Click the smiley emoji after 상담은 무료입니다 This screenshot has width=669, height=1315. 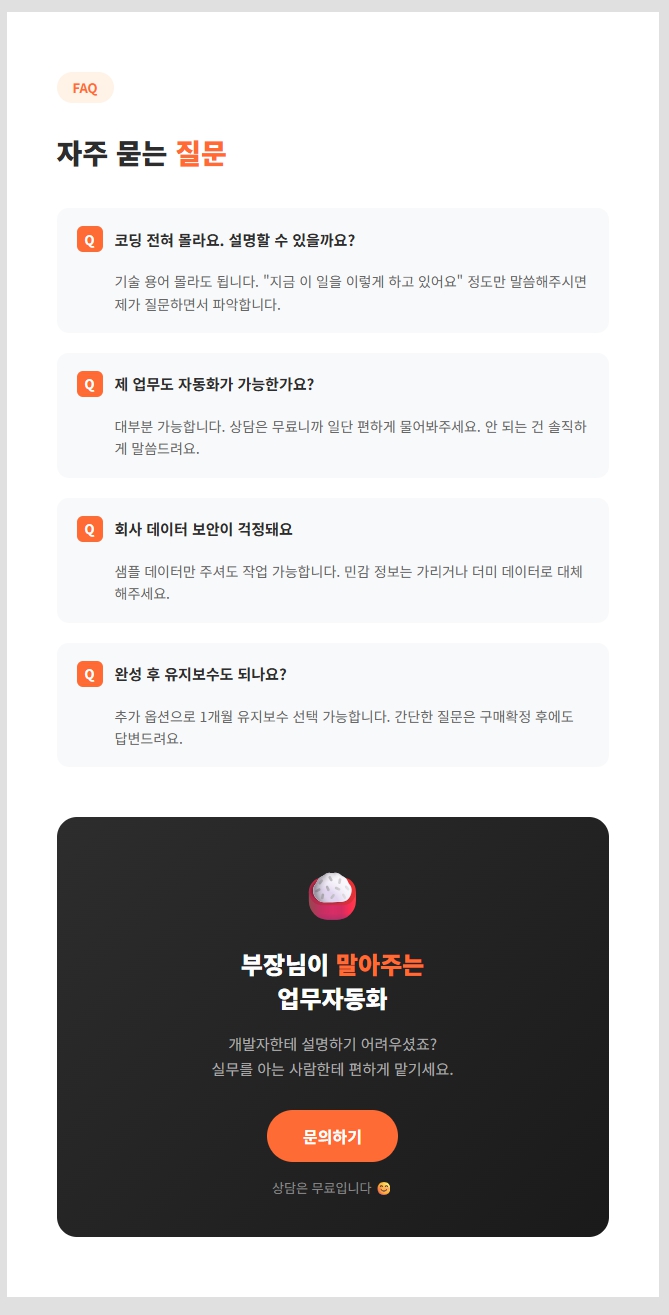[x=384, y=1188]
